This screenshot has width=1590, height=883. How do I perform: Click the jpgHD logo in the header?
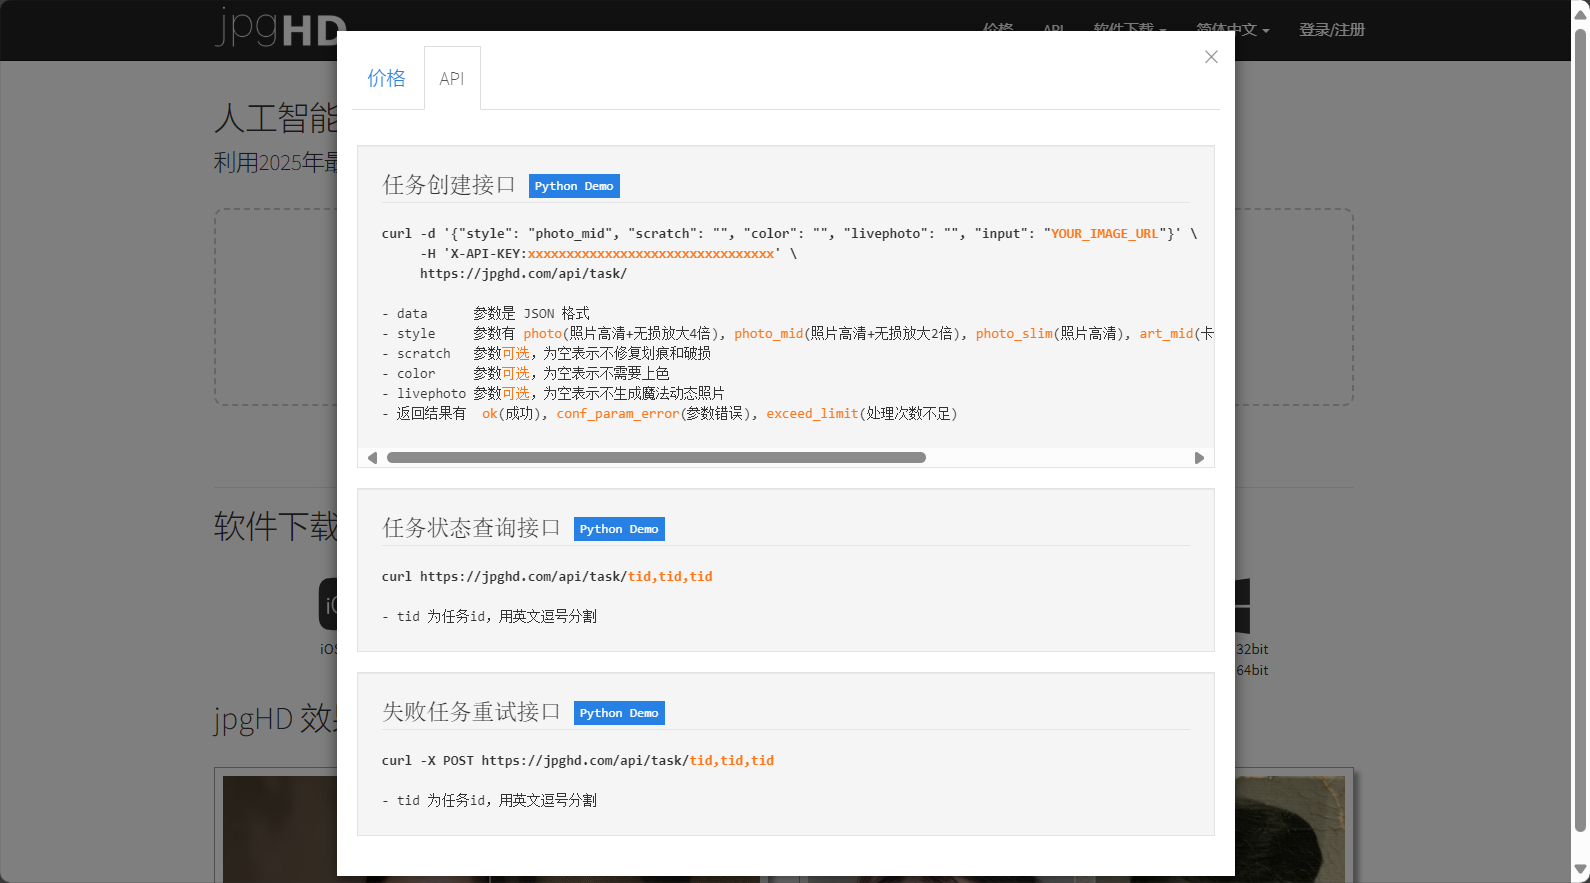281,27
